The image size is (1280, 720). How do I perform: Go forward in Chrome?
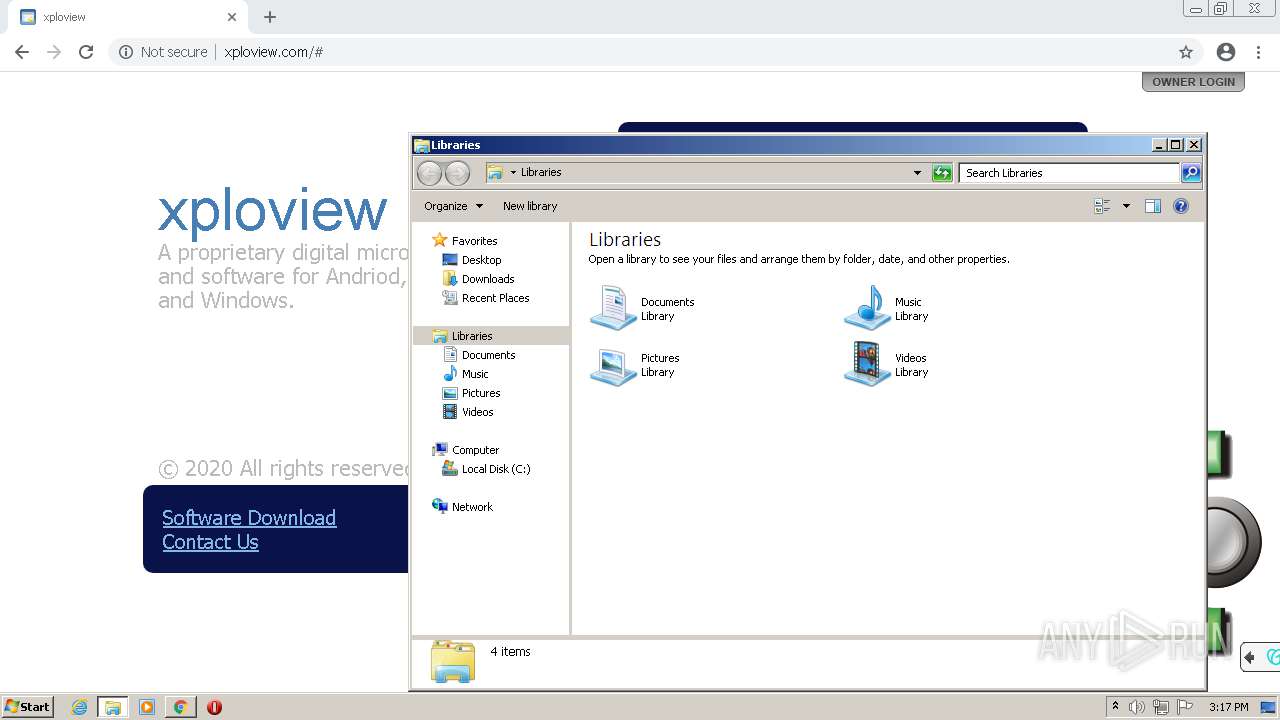point(54,52)
